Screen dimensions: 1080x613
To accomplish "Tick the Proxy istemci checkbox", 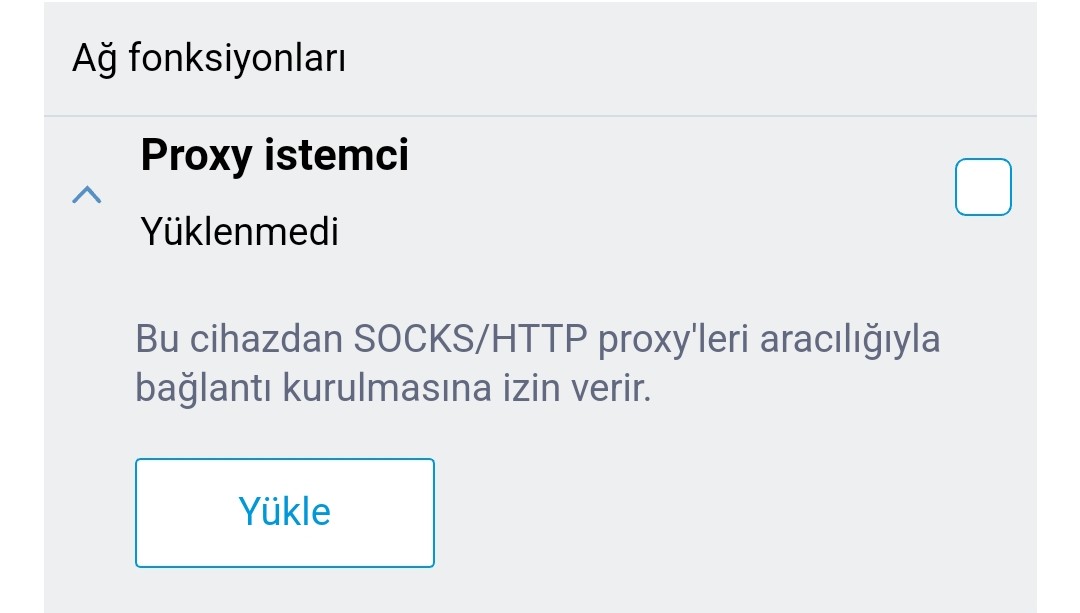I will 983,187.
